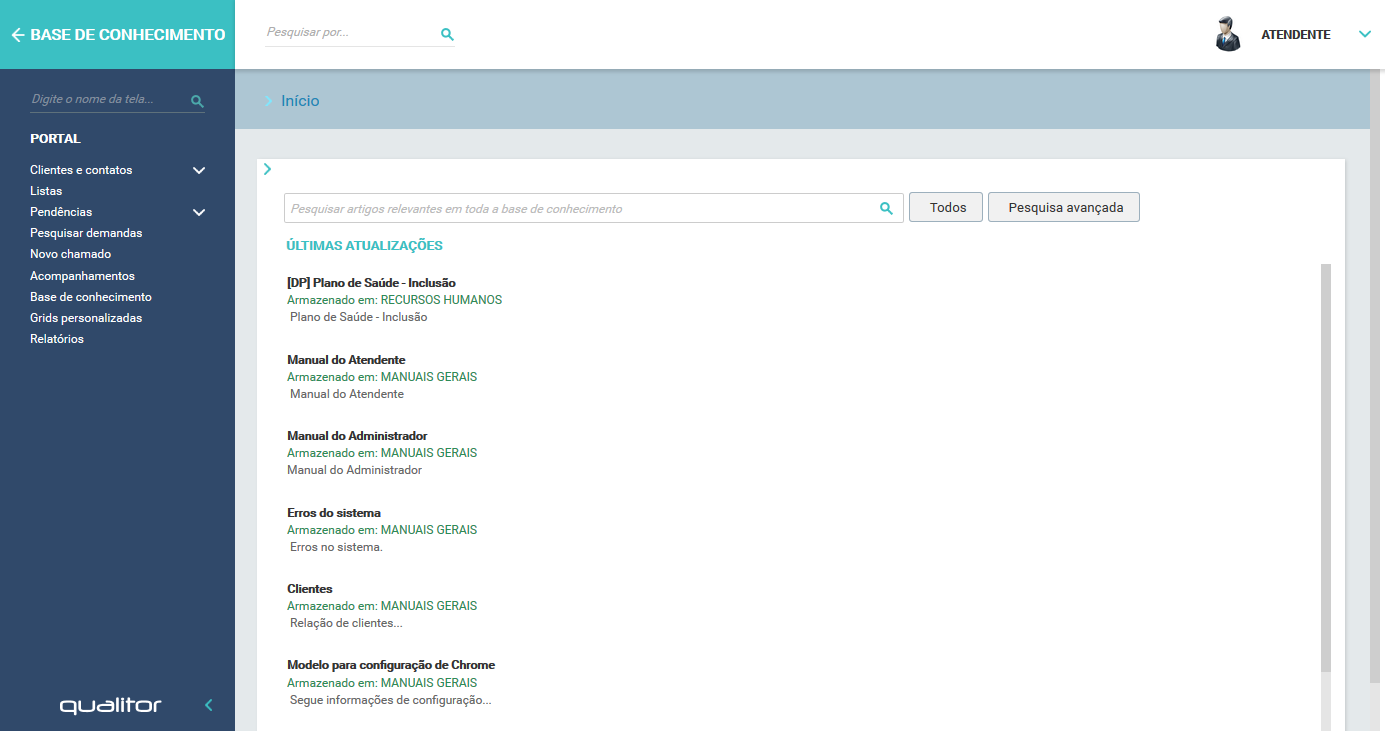1385x731 pixels.
Task: Click Armazenado em: RECURSOS HUMANOS text
Action: 394,300
